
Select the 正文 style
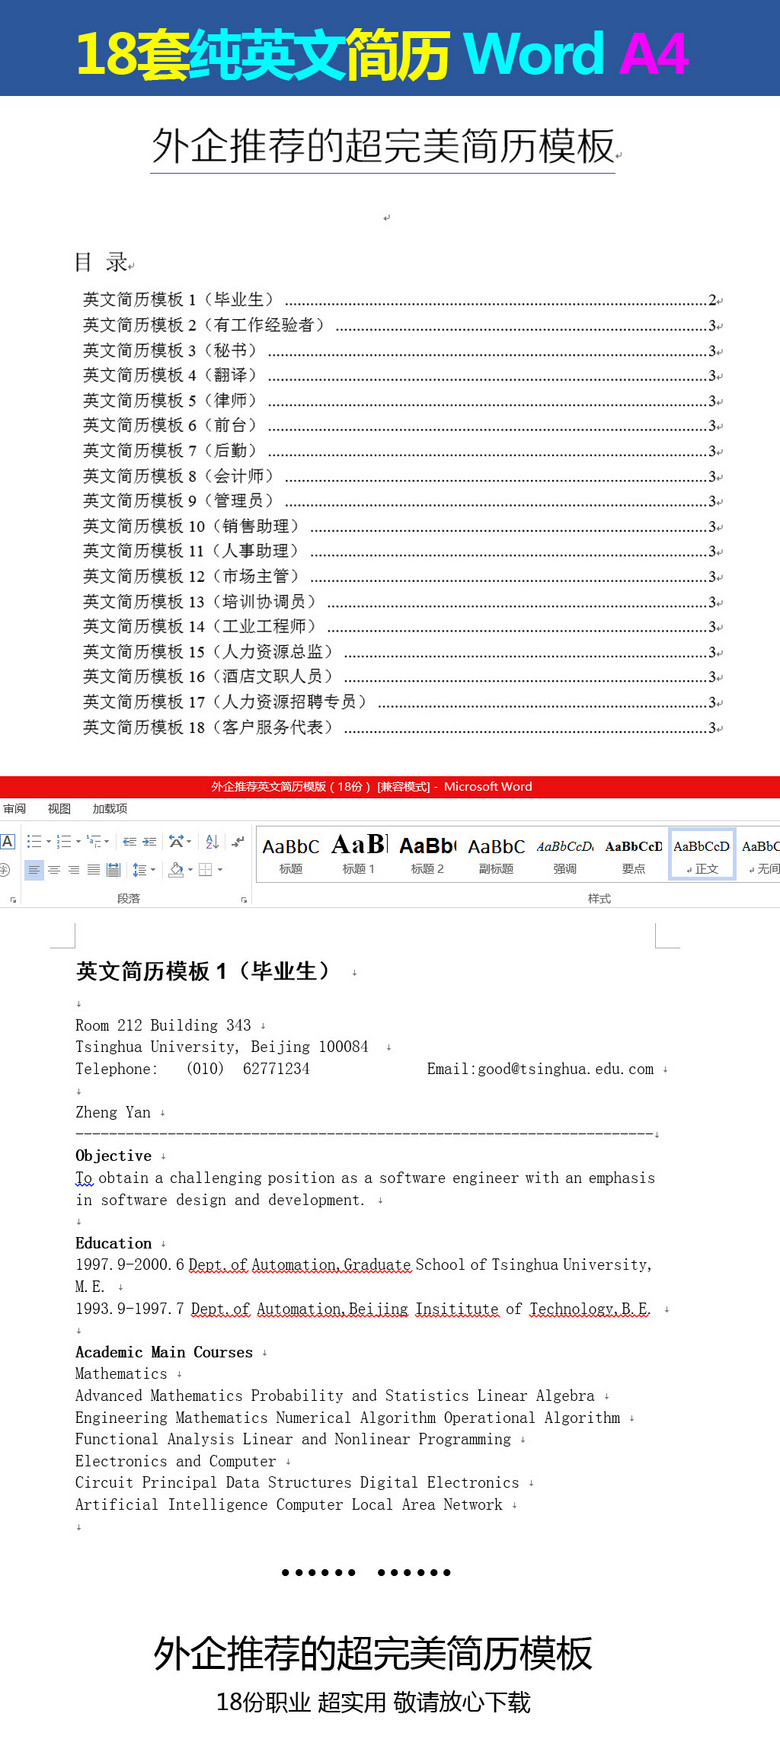702,855
